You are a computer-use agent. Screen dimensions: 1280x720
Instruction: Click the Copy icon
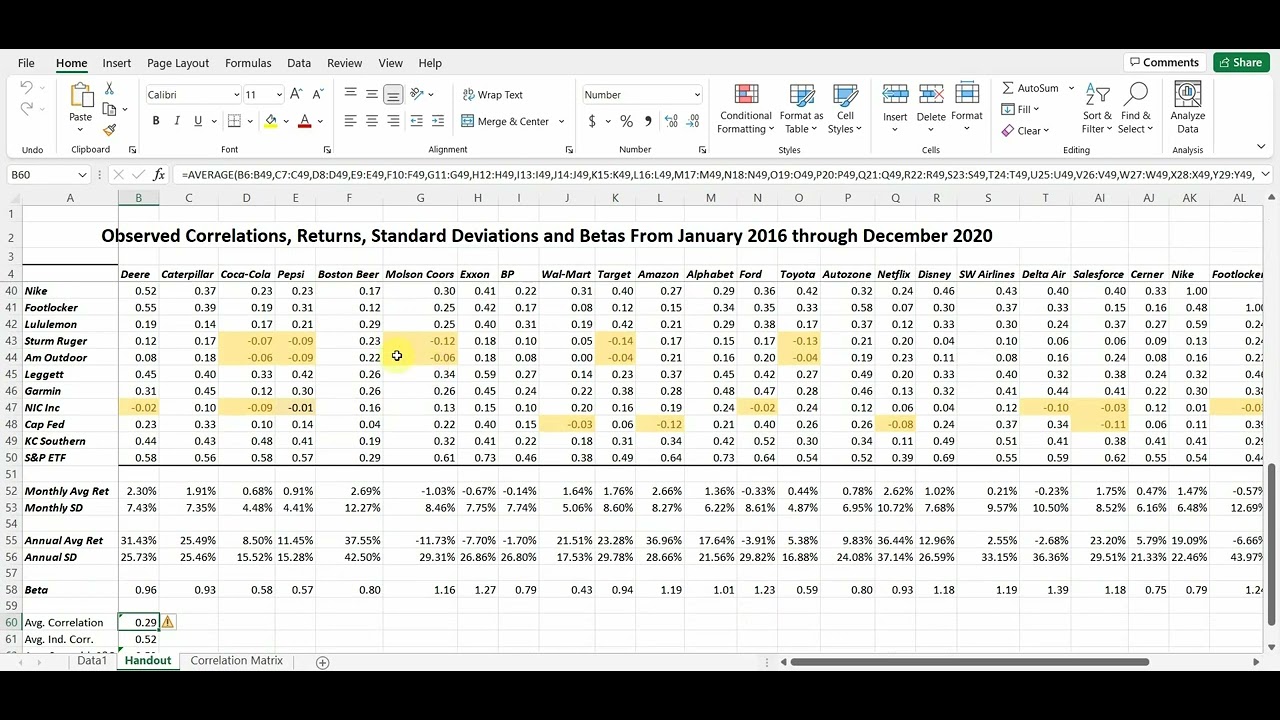click(109, 109)
